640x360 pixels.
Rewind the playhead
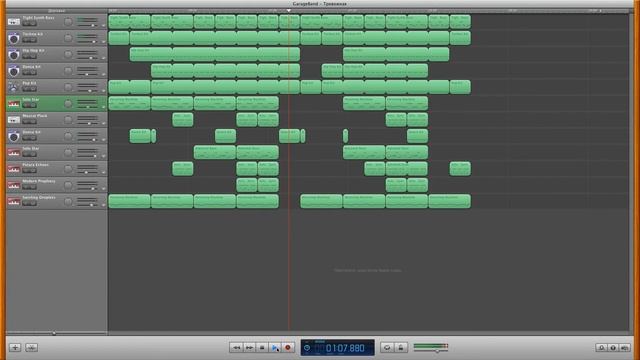(236, 347)
